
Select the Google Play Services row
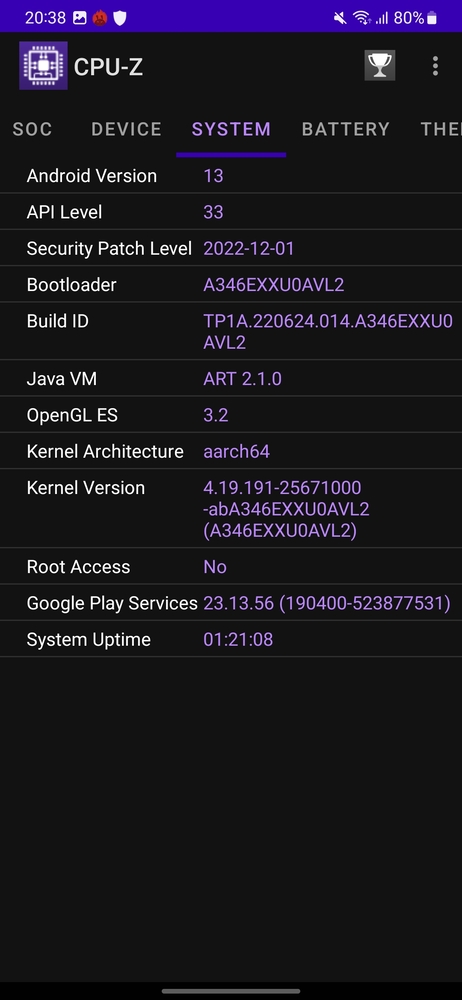pyautogui.click(x=231, y=603)
